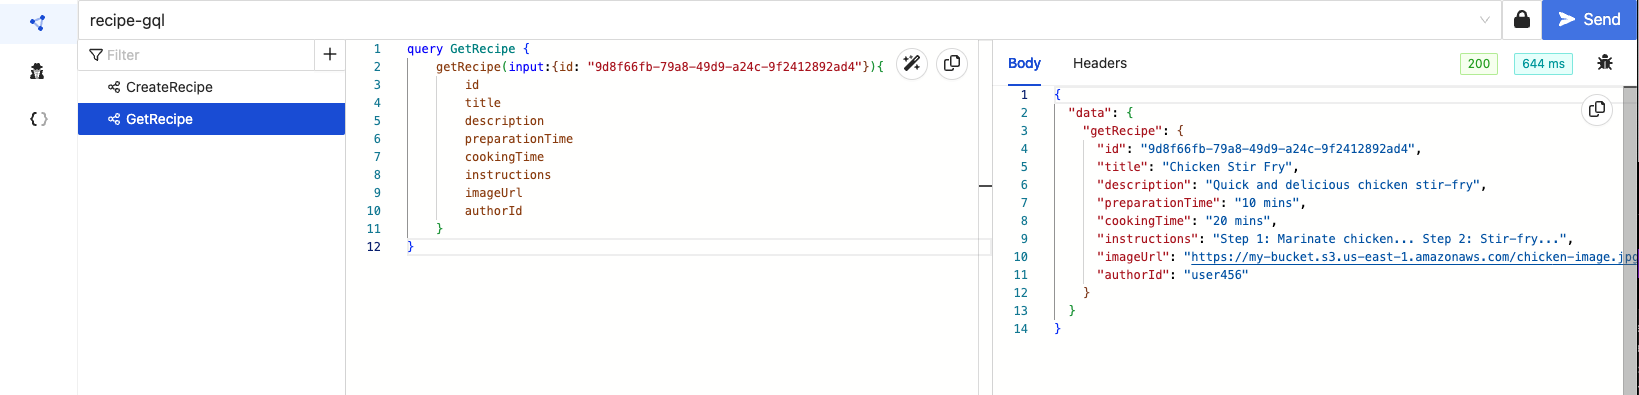
Task: Click the lock authentication icon
Action: (1521, 20)
